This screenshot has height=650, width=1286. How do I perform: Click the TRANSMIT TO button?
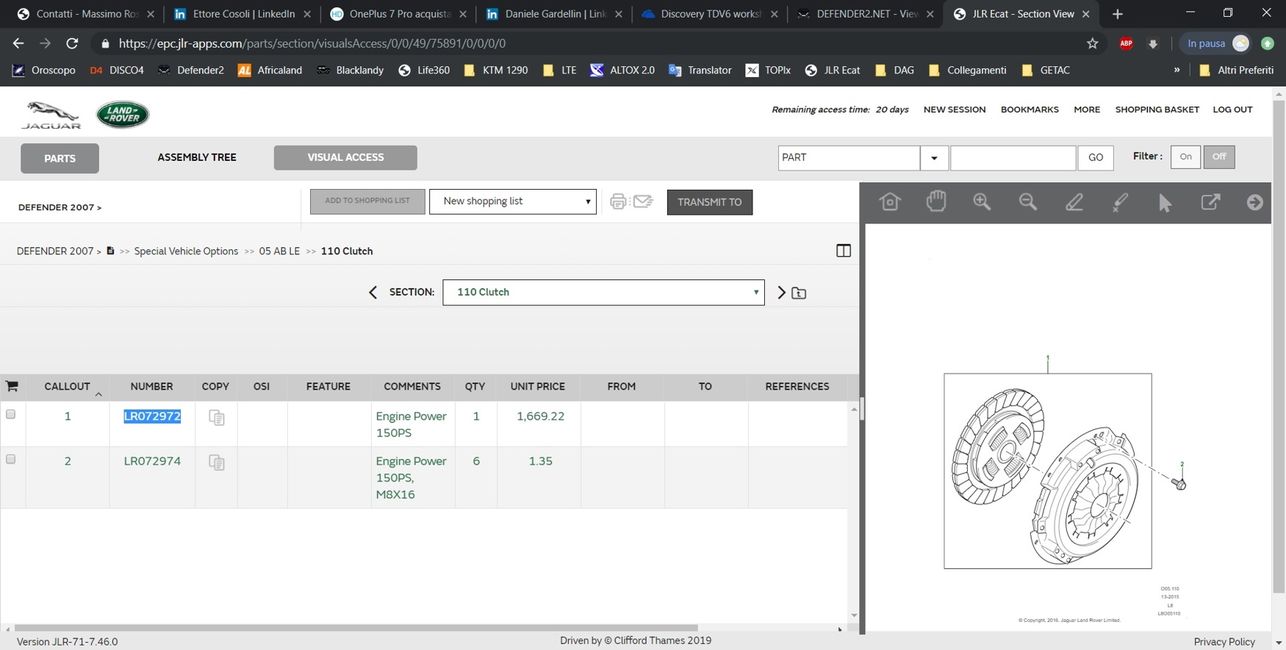710,202
